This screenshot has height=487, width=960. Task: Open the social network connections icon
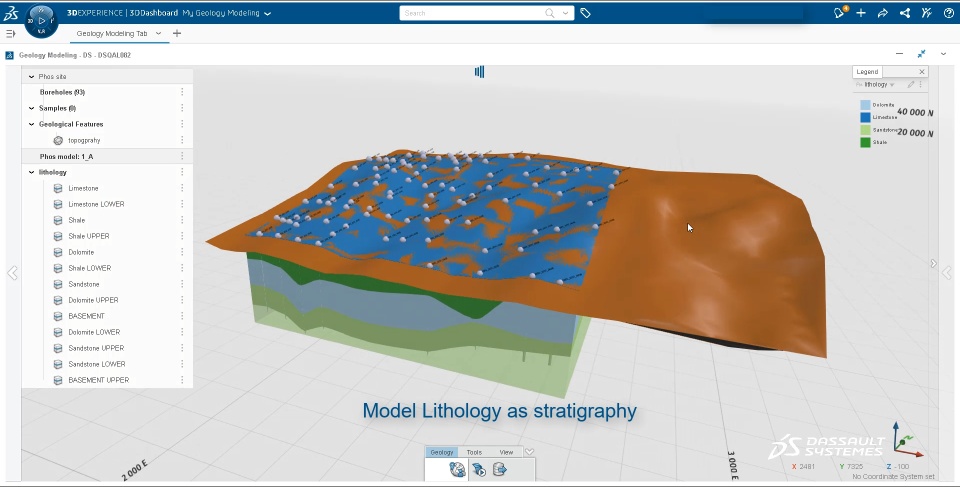pyautogui.click(x=905, y=13)
